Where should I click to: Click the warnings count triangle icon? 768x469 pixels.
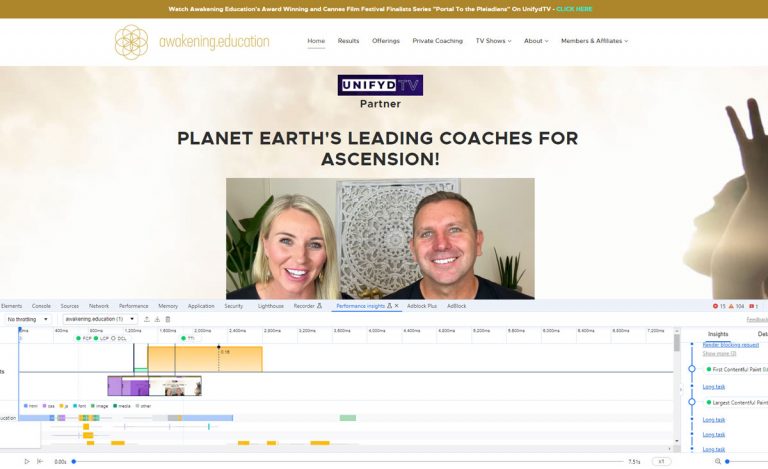coord(731,306)
